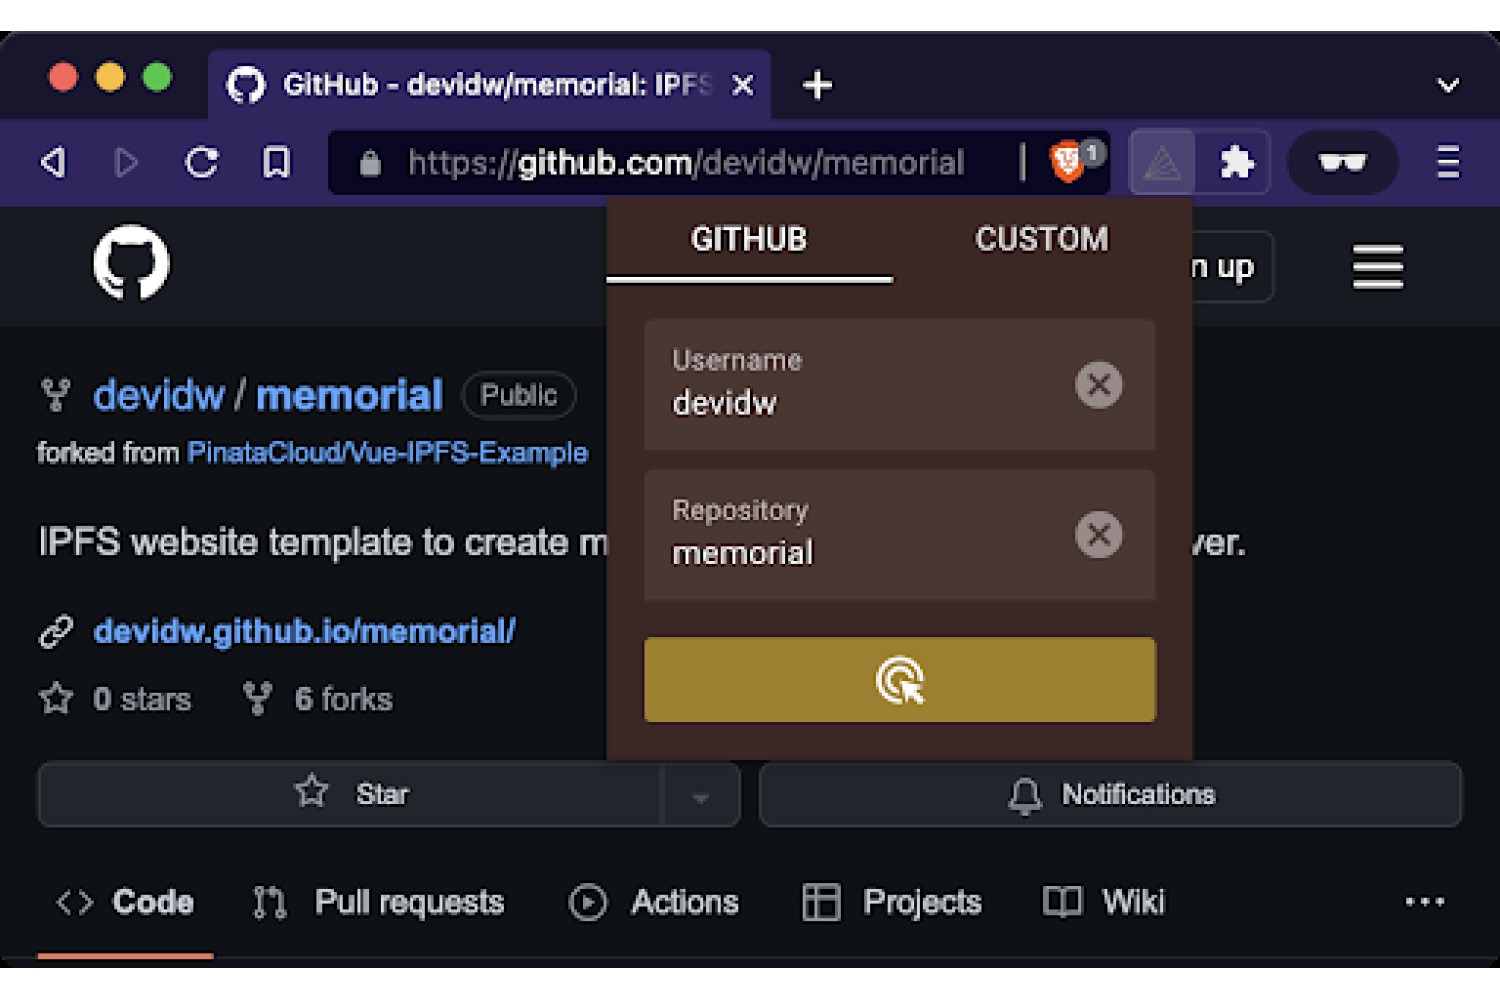Bookmark this page with the bookmark icon

[x=276, y=162]
